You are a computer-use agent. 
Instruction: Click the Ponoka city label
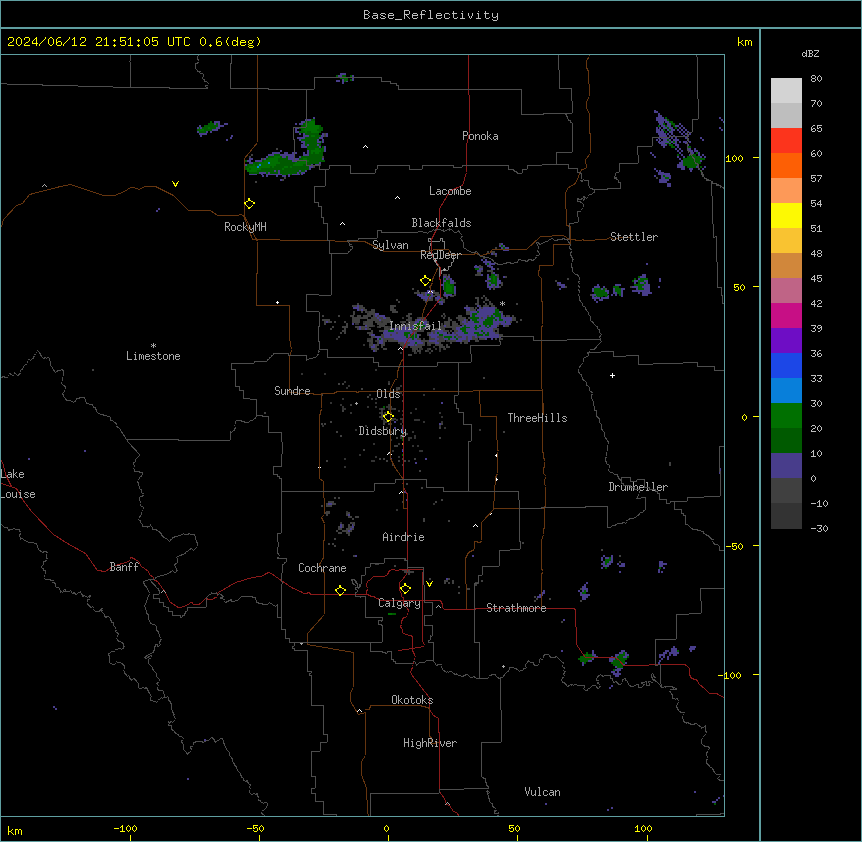(x=480, y=136)
